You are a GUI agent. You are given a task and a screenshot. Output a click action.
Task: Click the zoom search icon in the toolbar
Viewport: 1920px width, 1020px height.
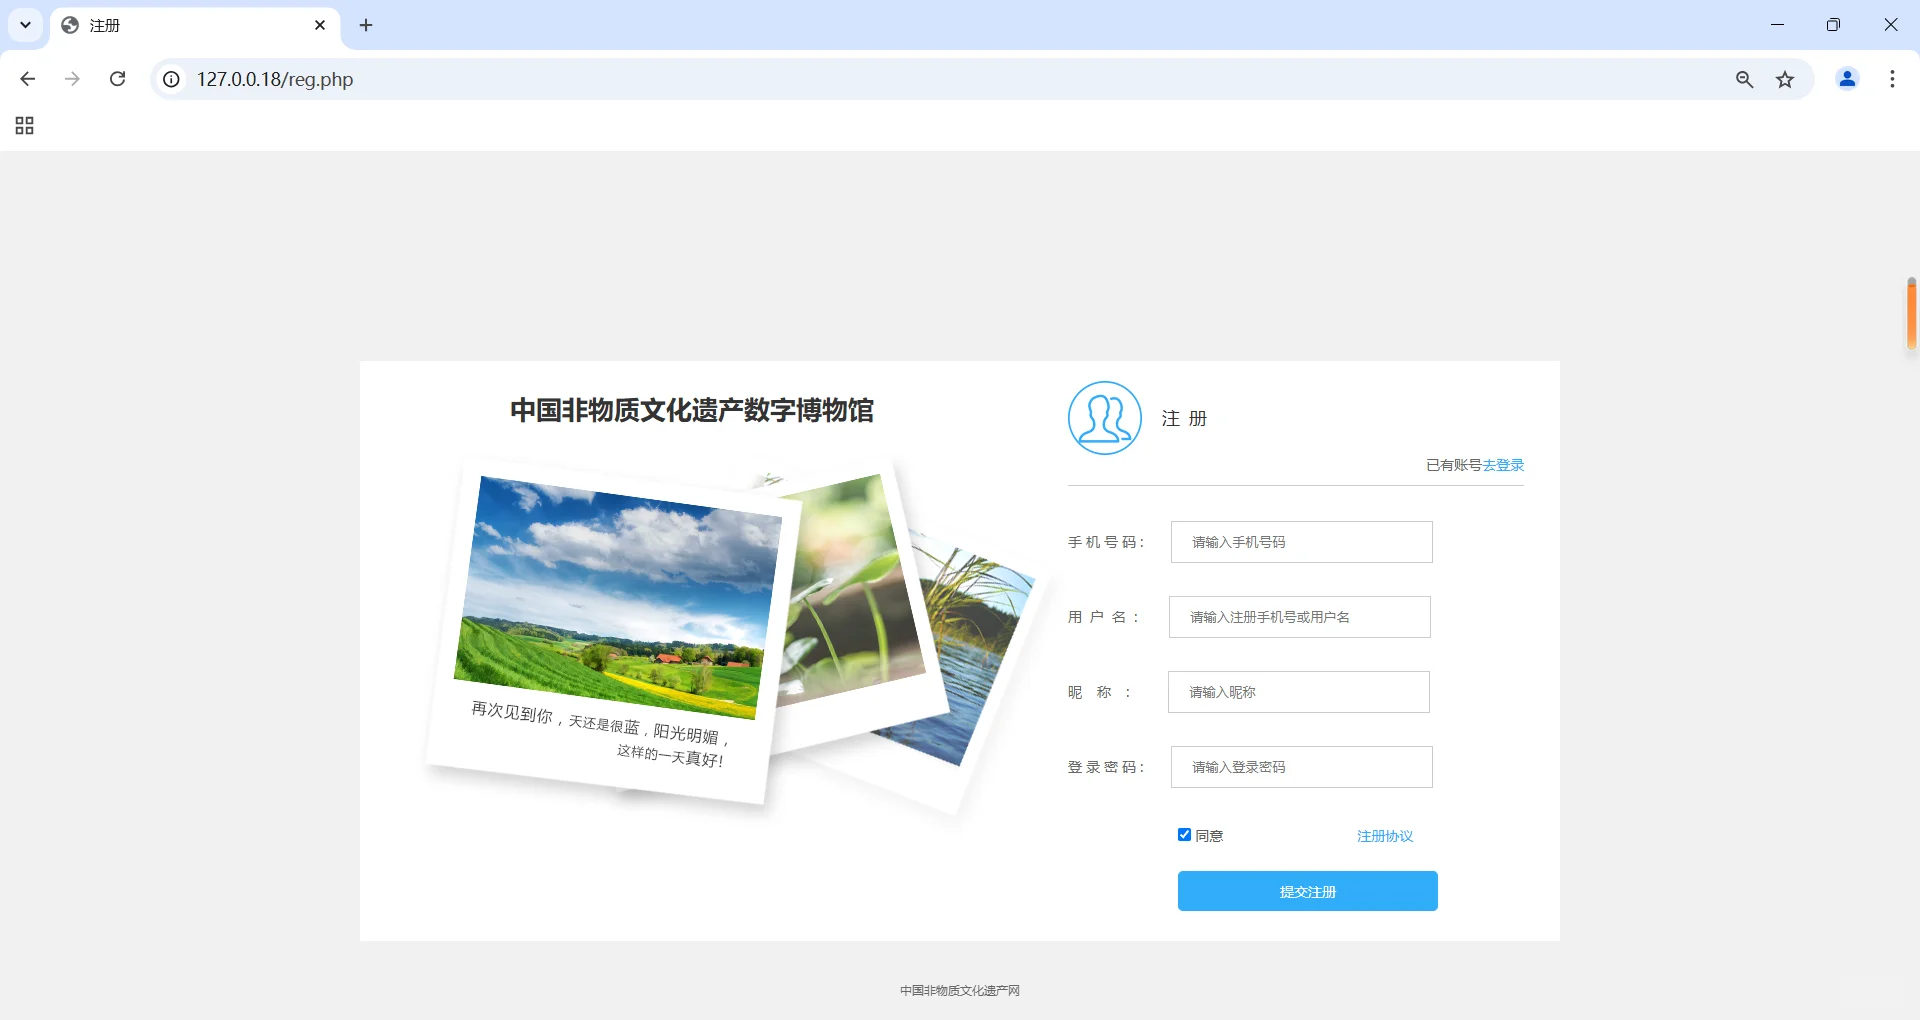1744,79
